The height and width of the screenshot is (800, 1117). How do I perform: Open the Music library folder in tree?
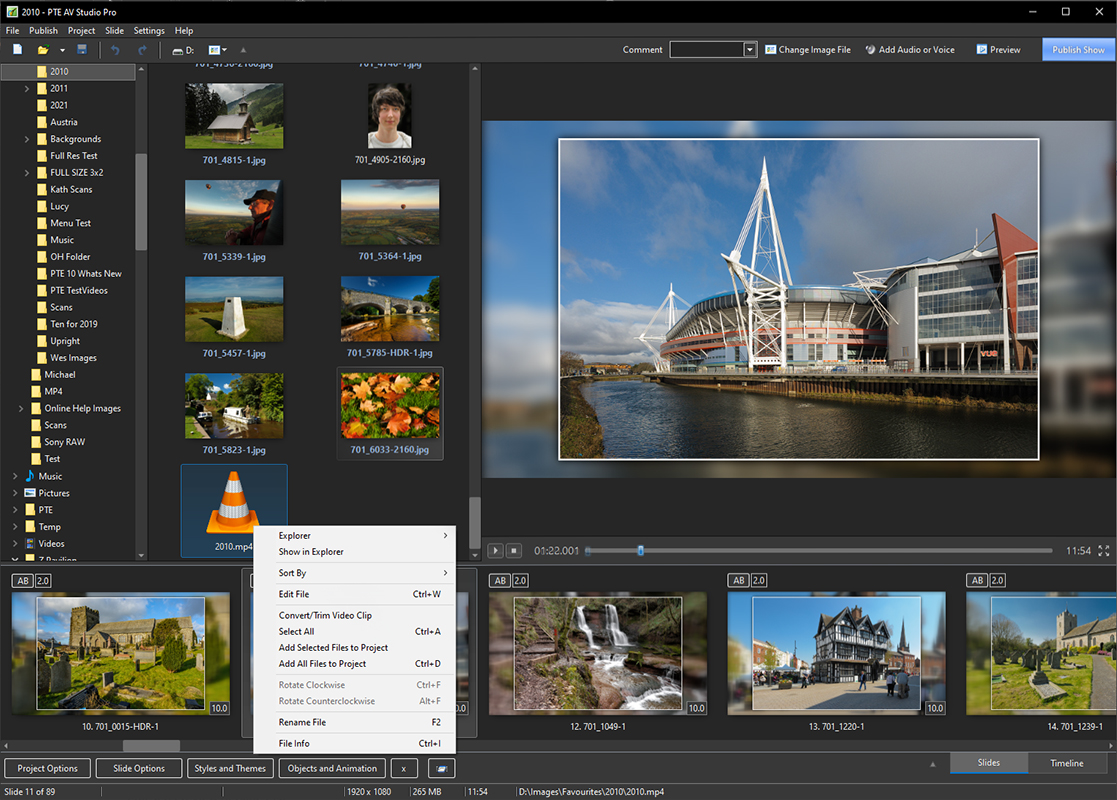point(50,477)
